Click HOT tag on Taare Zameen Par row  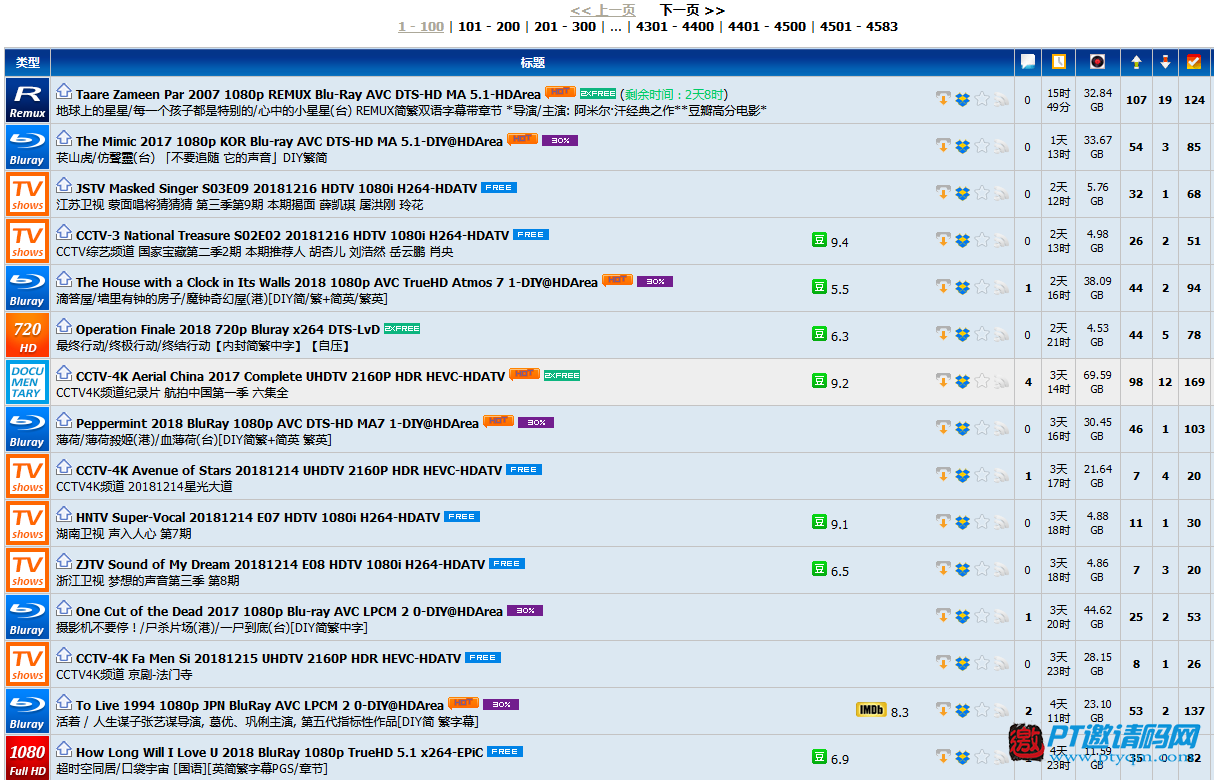pyautogui.click(x=560, y=92)
